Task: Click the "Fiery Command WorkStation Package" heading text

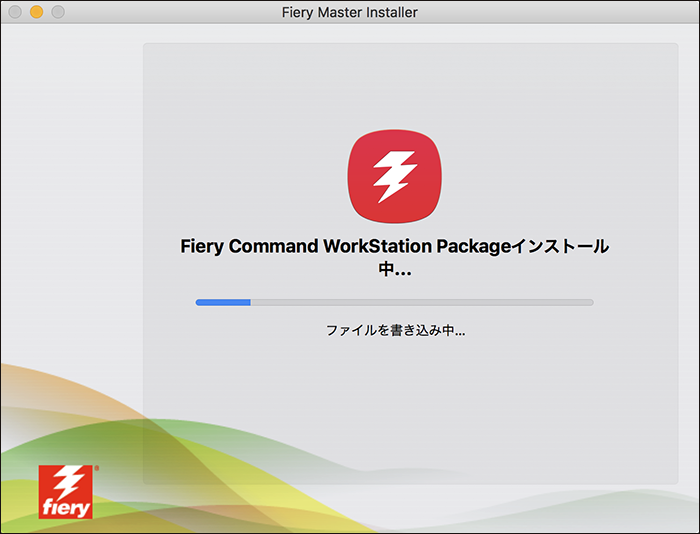Action: pyautogui.click(x=345, y=246)
